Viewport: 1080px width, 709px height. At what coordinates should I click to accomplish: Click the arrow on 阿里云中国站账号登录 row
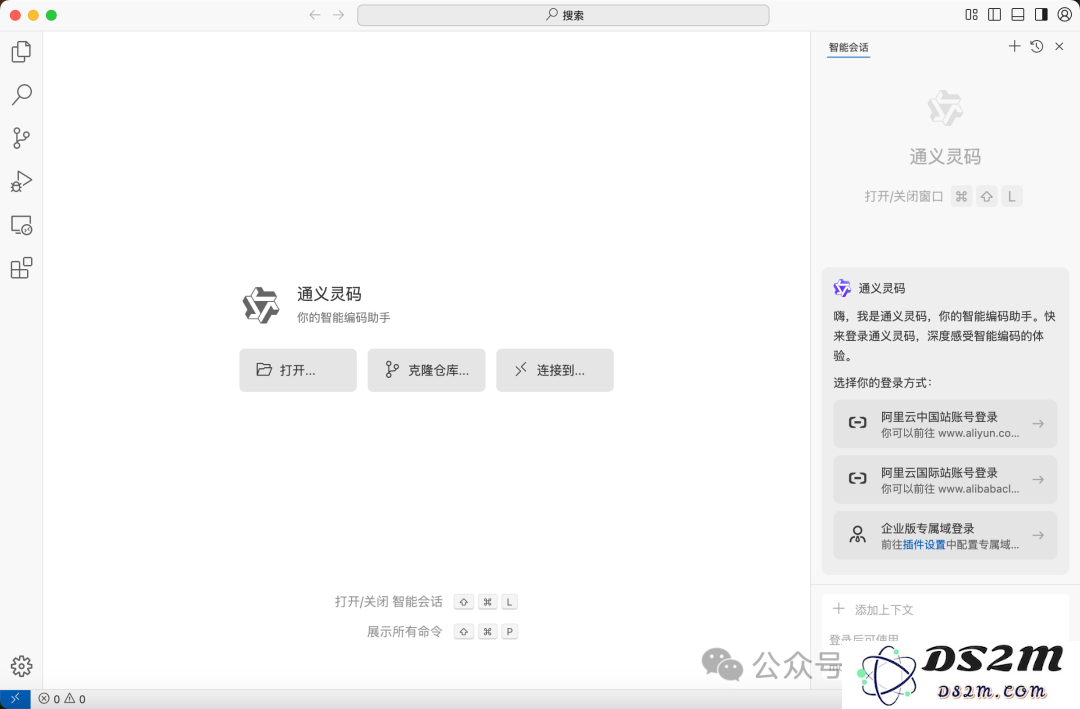click(1038, 424)
